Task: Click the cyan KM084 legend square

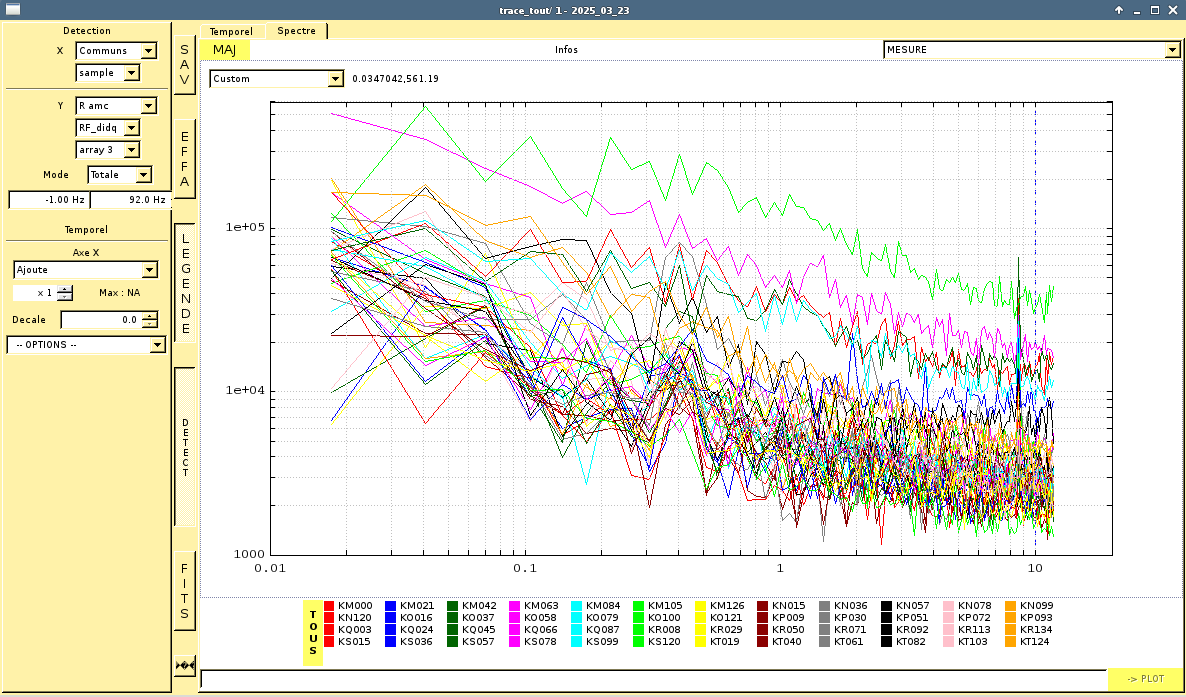Action: pyautogui.click(x=577, y=606)
